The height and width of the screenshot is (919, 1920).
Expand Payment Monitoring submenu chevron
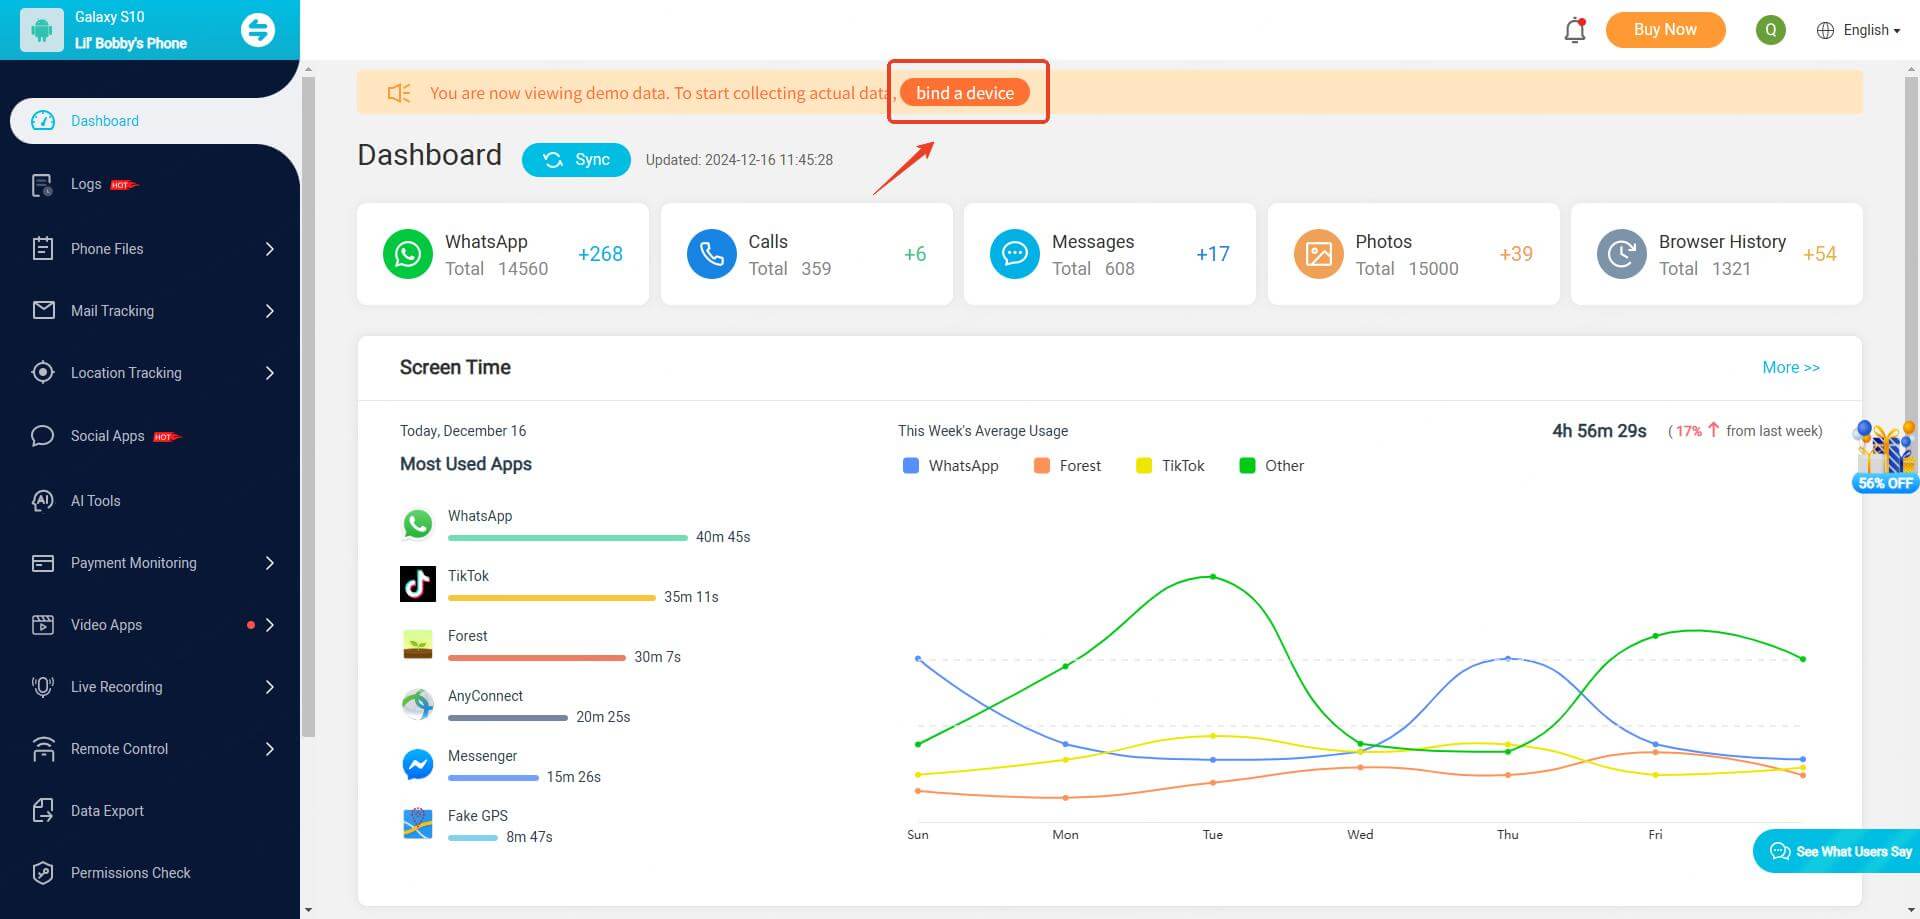(269, 563)
